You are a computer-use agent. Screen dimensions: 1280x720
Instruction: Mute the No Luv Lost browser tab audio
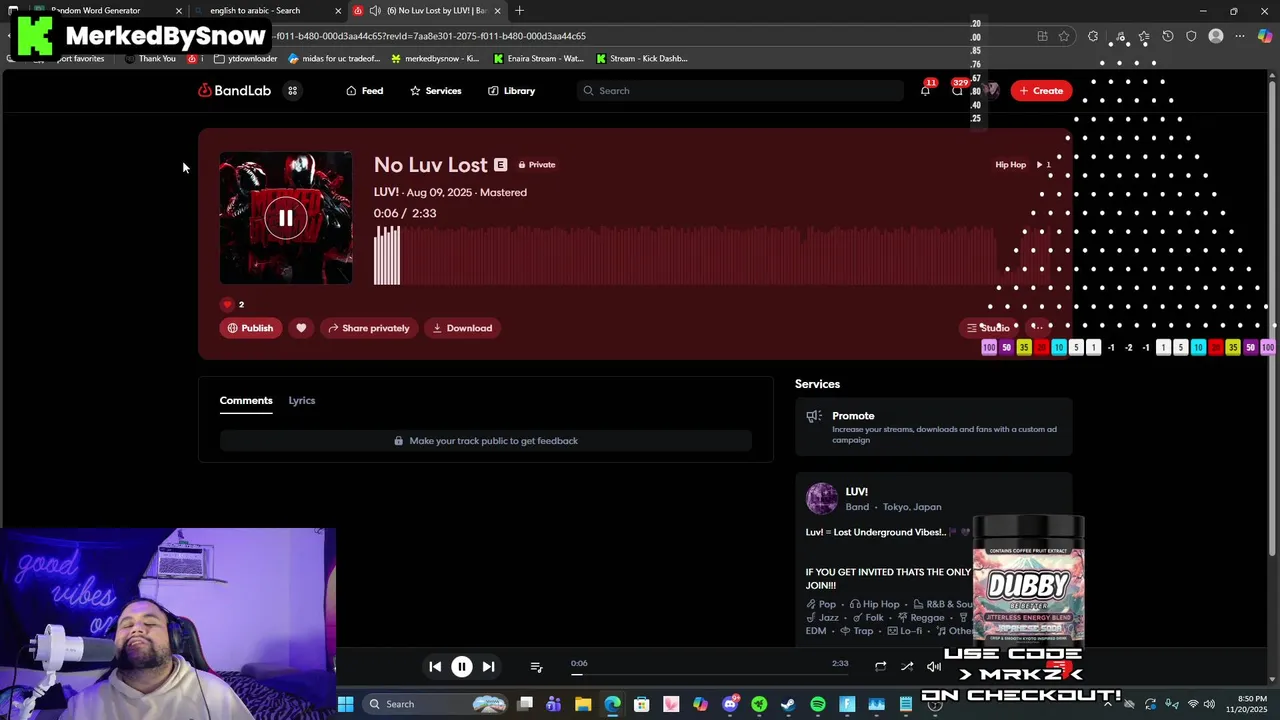pyautogui.click(x=374, y=11)
